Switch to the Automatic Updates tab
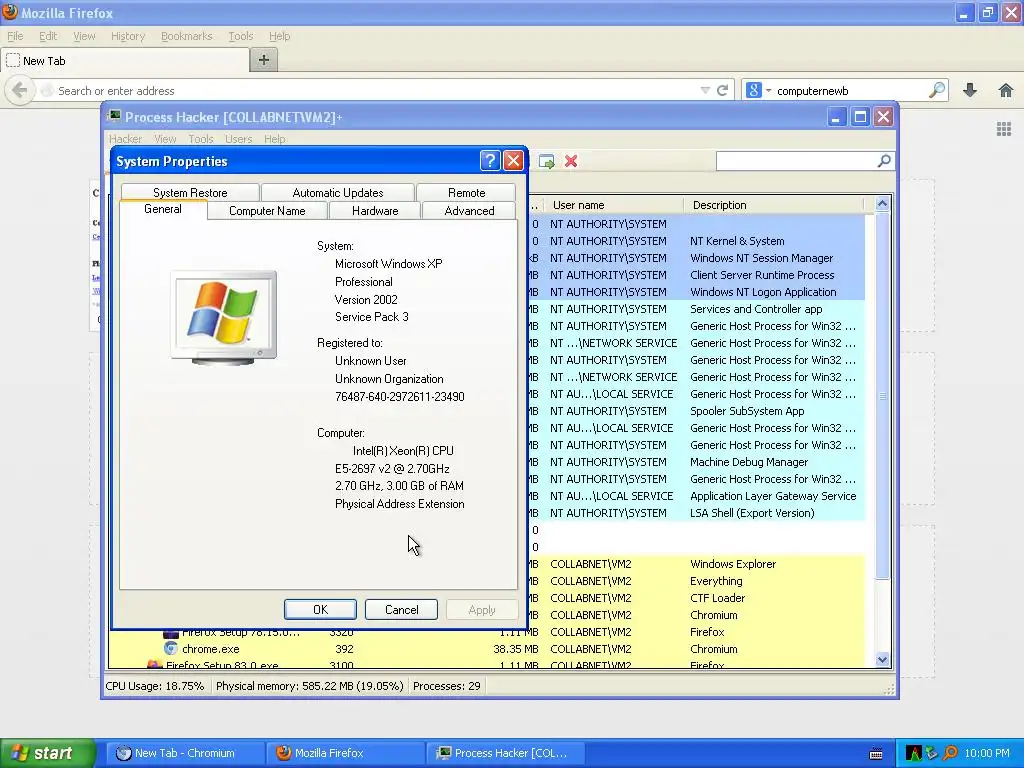The image size is (1024, 768). [338, 193]
